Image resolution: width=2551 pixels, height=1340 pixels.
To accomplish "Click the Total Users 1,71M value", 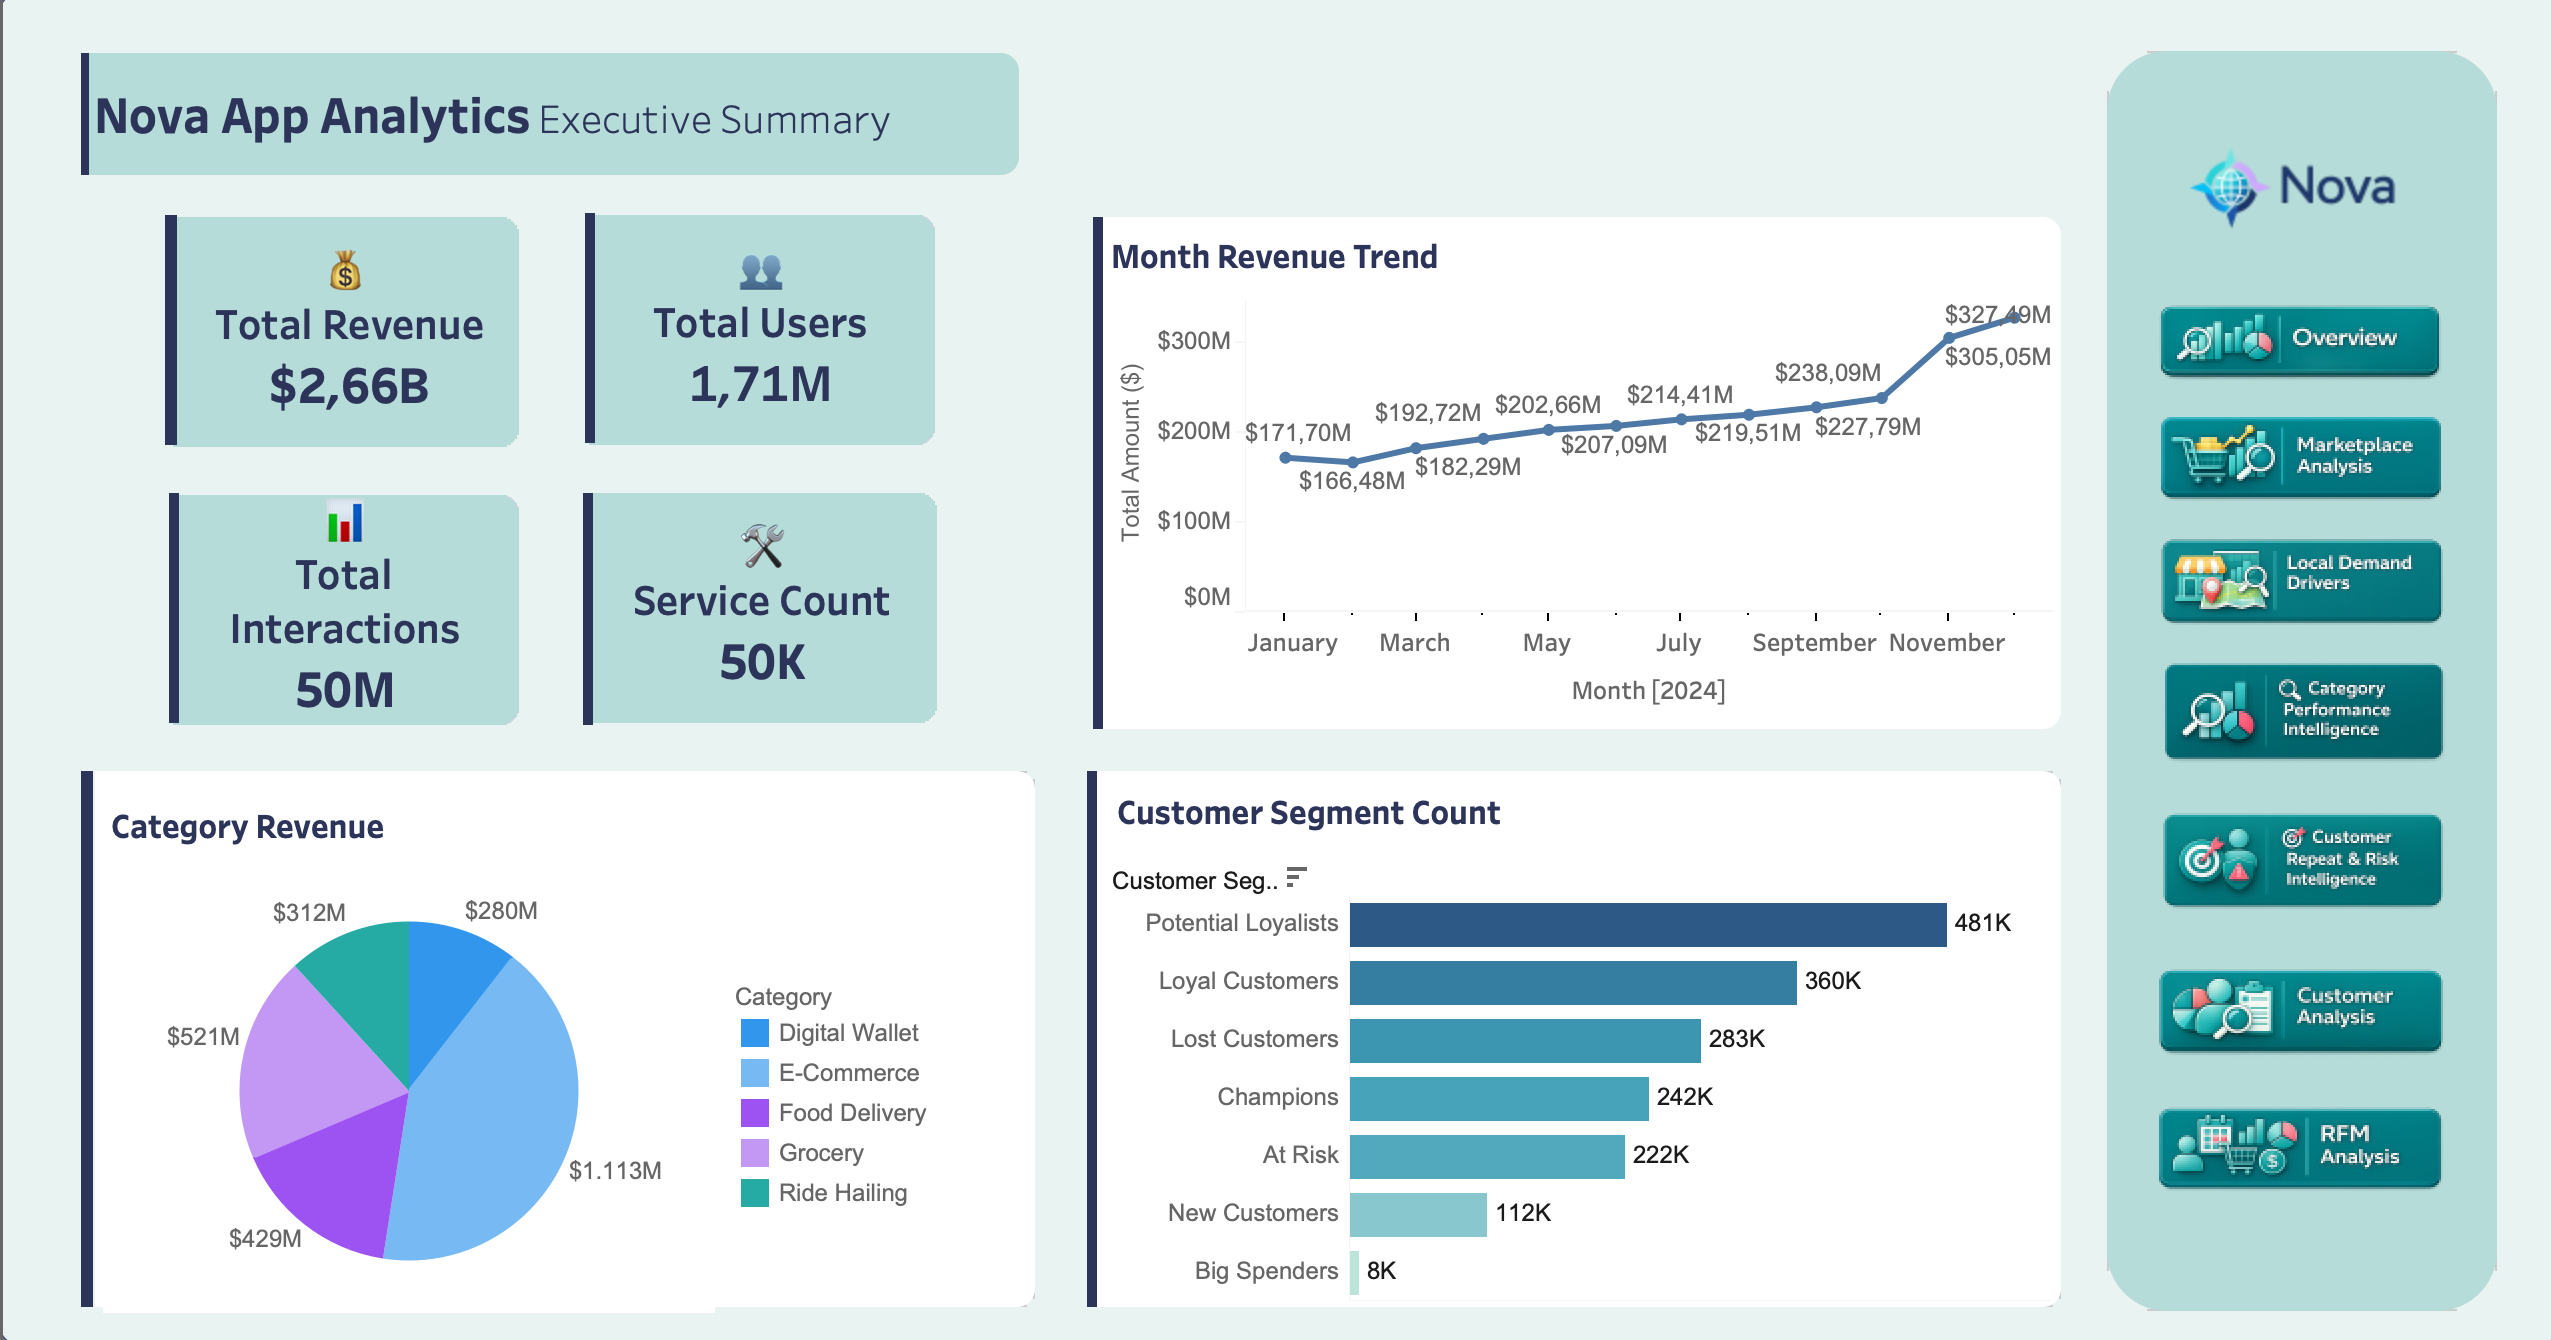I will (x=760, y=384).
